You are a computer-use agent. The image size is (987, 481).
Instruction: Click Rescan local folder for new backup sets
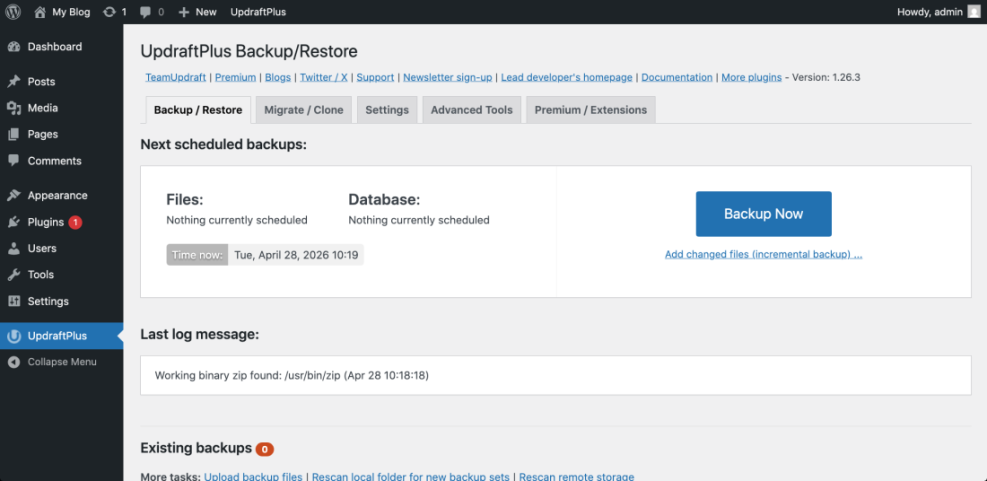click(x=411, y=477)
